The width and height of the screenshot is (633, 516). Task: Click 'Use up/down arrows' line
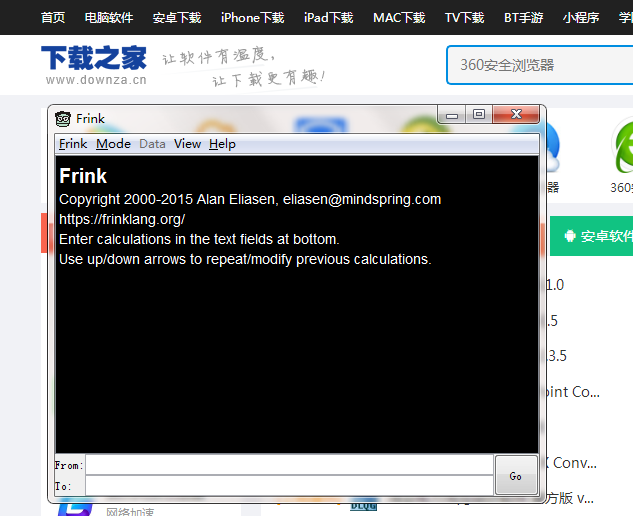[245, 259]
